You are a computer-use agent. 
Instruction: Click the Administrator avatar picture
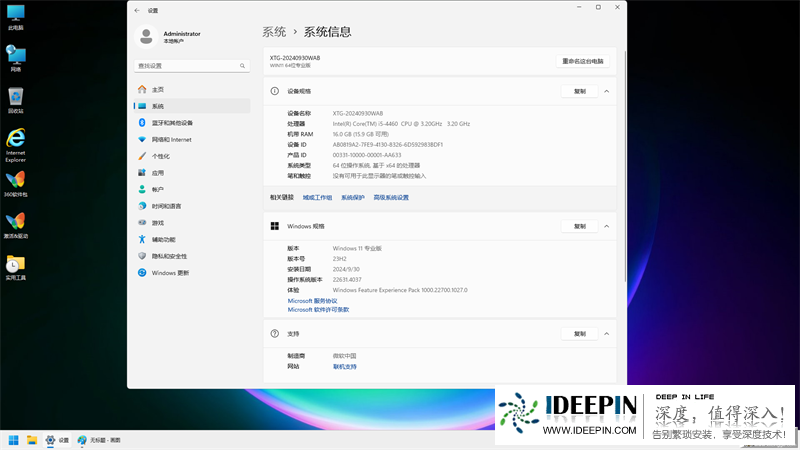(146, 37)
